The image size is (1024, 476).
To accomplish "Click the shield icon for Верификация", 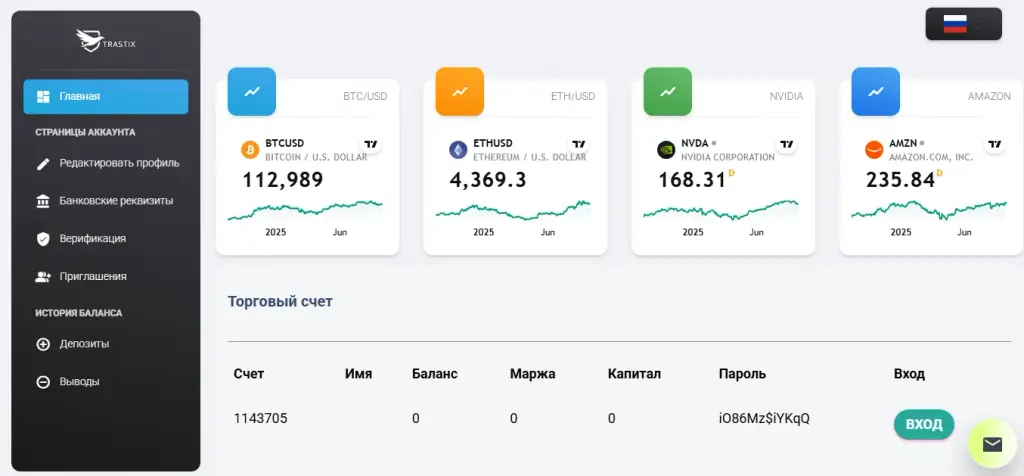I will [43, 239].
